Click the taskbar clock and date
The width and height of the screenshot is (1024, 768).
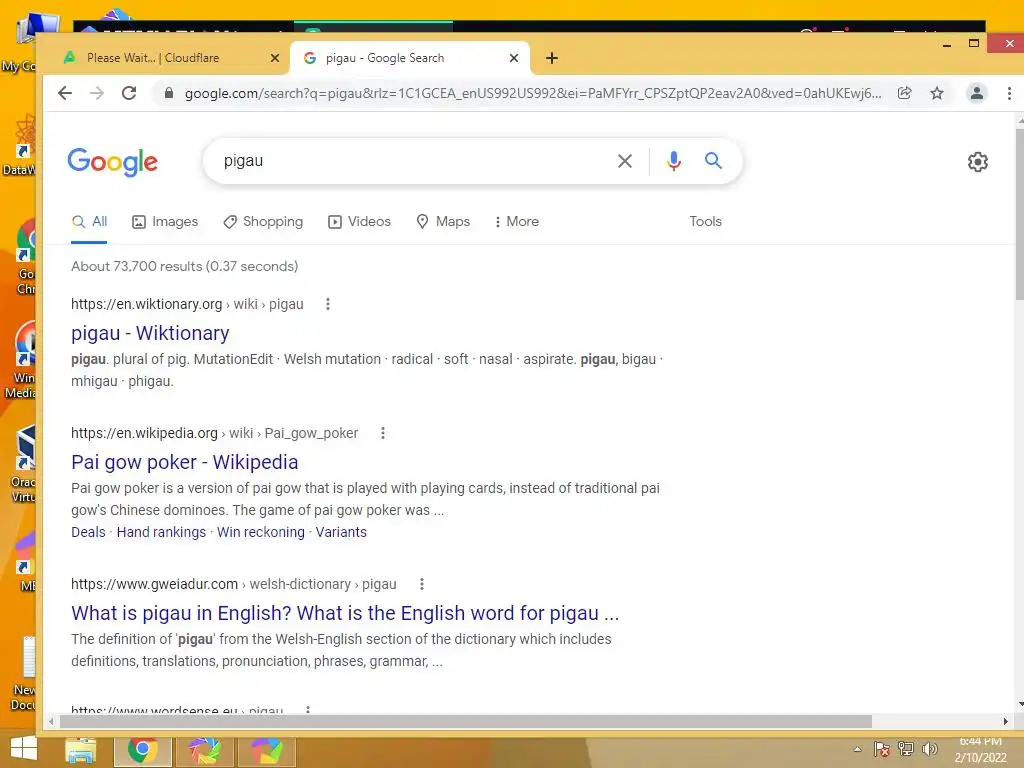point(980,750)
